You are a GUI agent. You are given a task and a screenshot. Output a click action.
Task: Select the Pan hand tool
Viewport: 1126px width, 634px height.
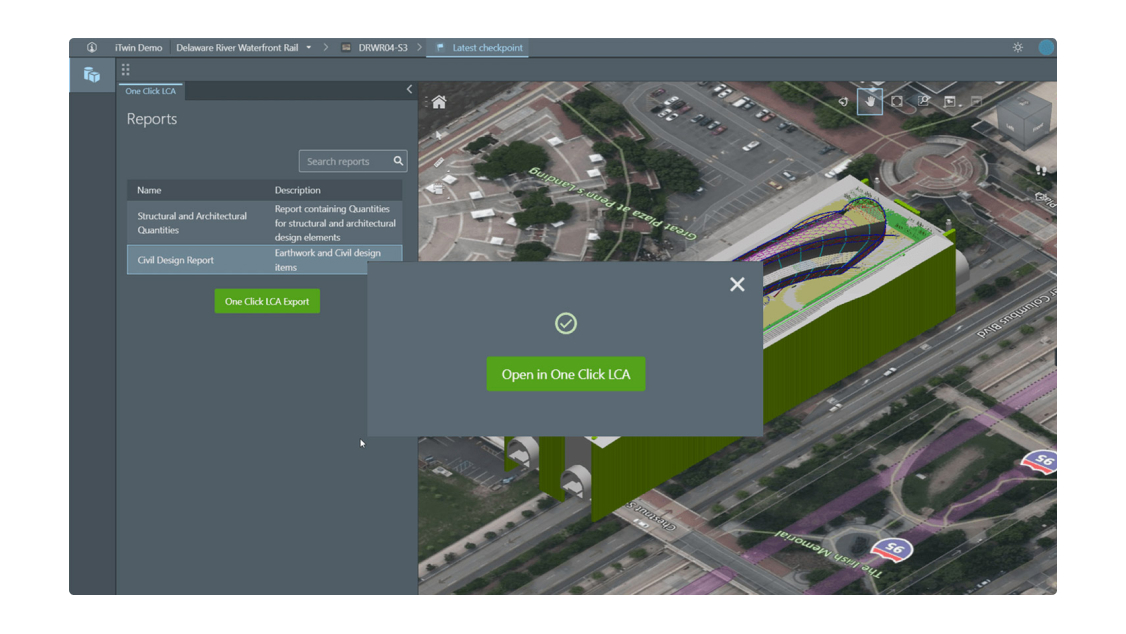(870, 101)
